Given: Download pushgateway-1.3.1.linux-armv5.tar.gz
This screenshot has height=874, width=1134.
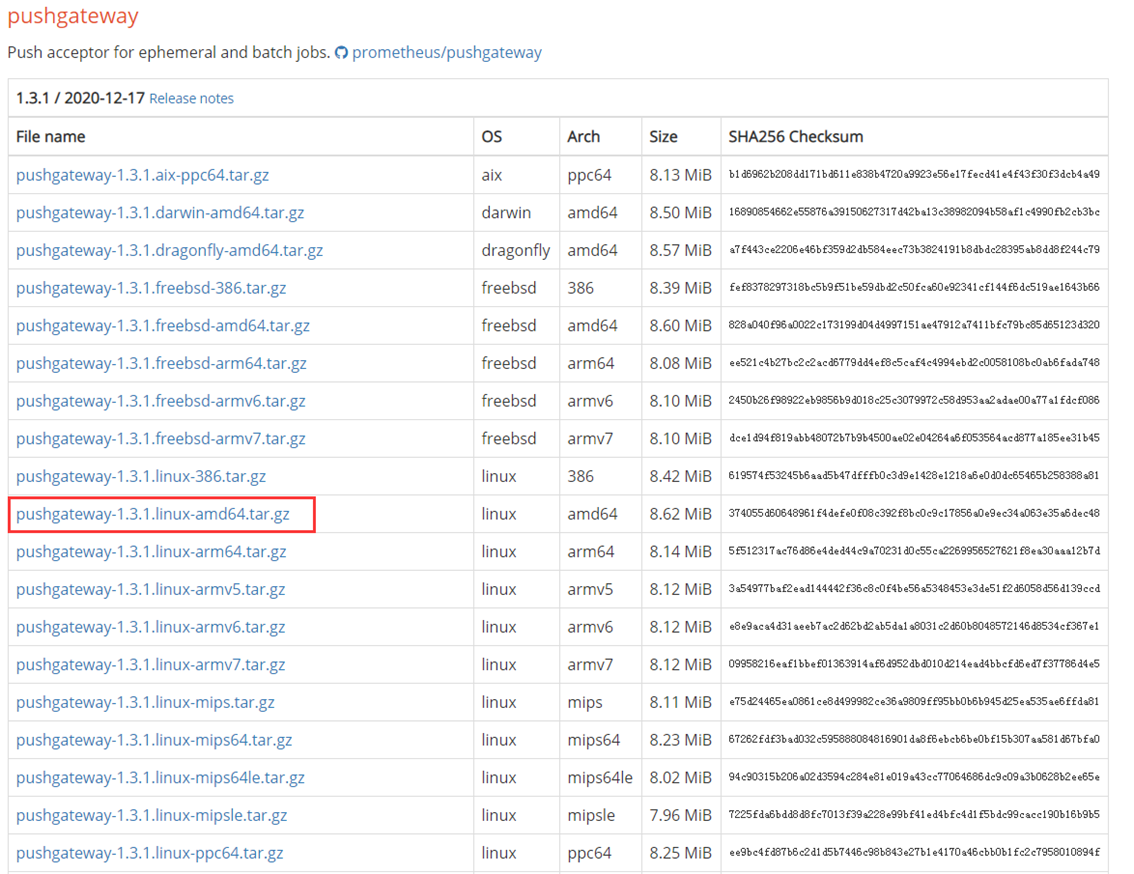Looking at the screenshot, I should [x=150, y=589].
